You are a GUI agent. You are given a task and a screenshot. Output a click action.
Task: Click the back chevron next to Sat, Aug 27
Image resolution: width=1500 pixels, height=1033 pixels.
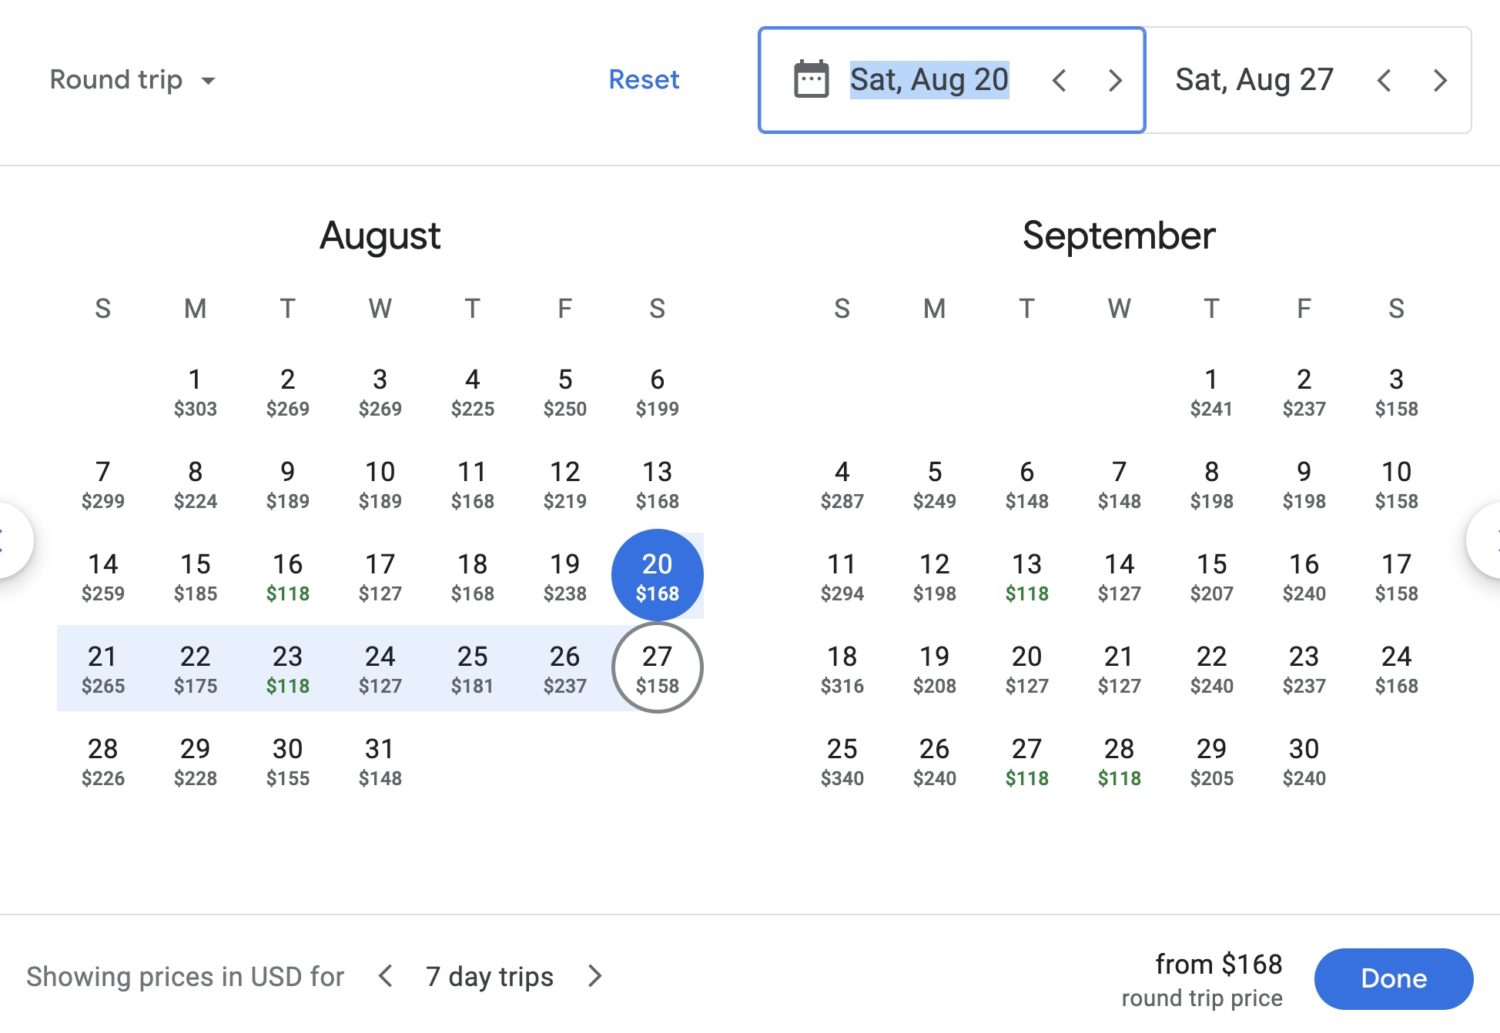(x=1384, y=80)
